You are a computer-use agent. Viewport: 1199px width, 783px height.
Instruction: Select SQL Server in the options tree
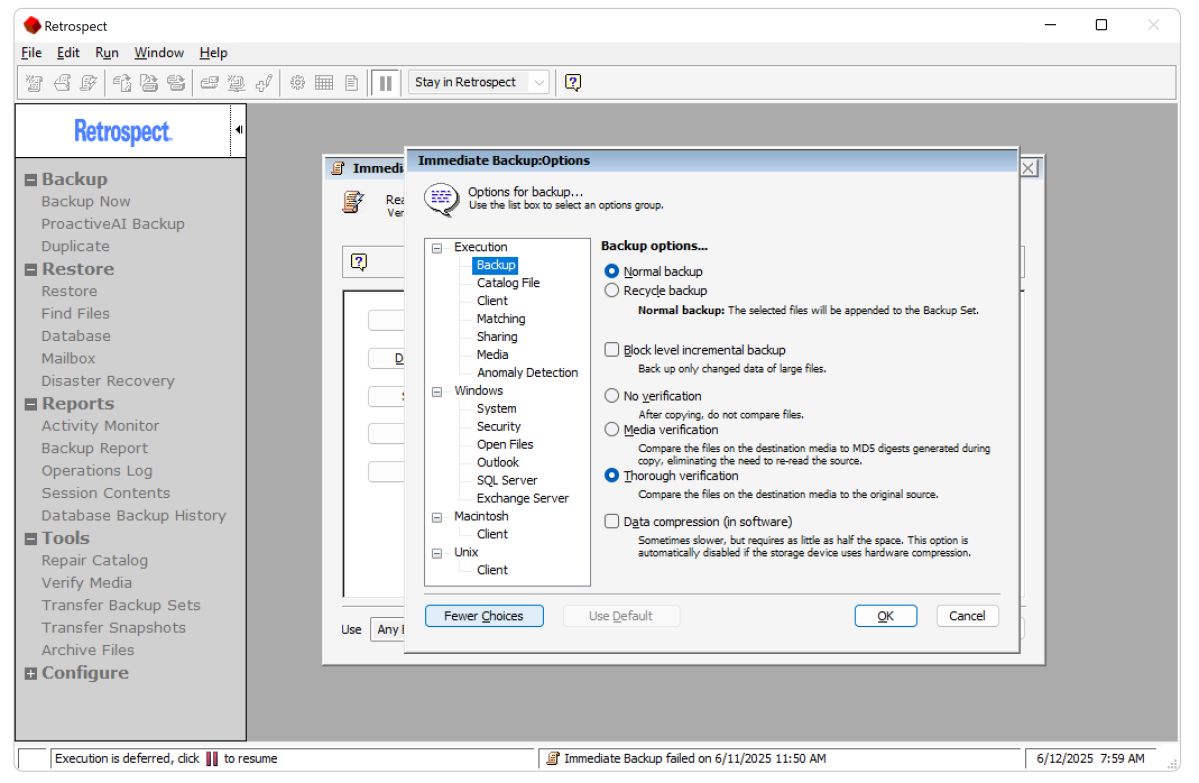[507, 481]
